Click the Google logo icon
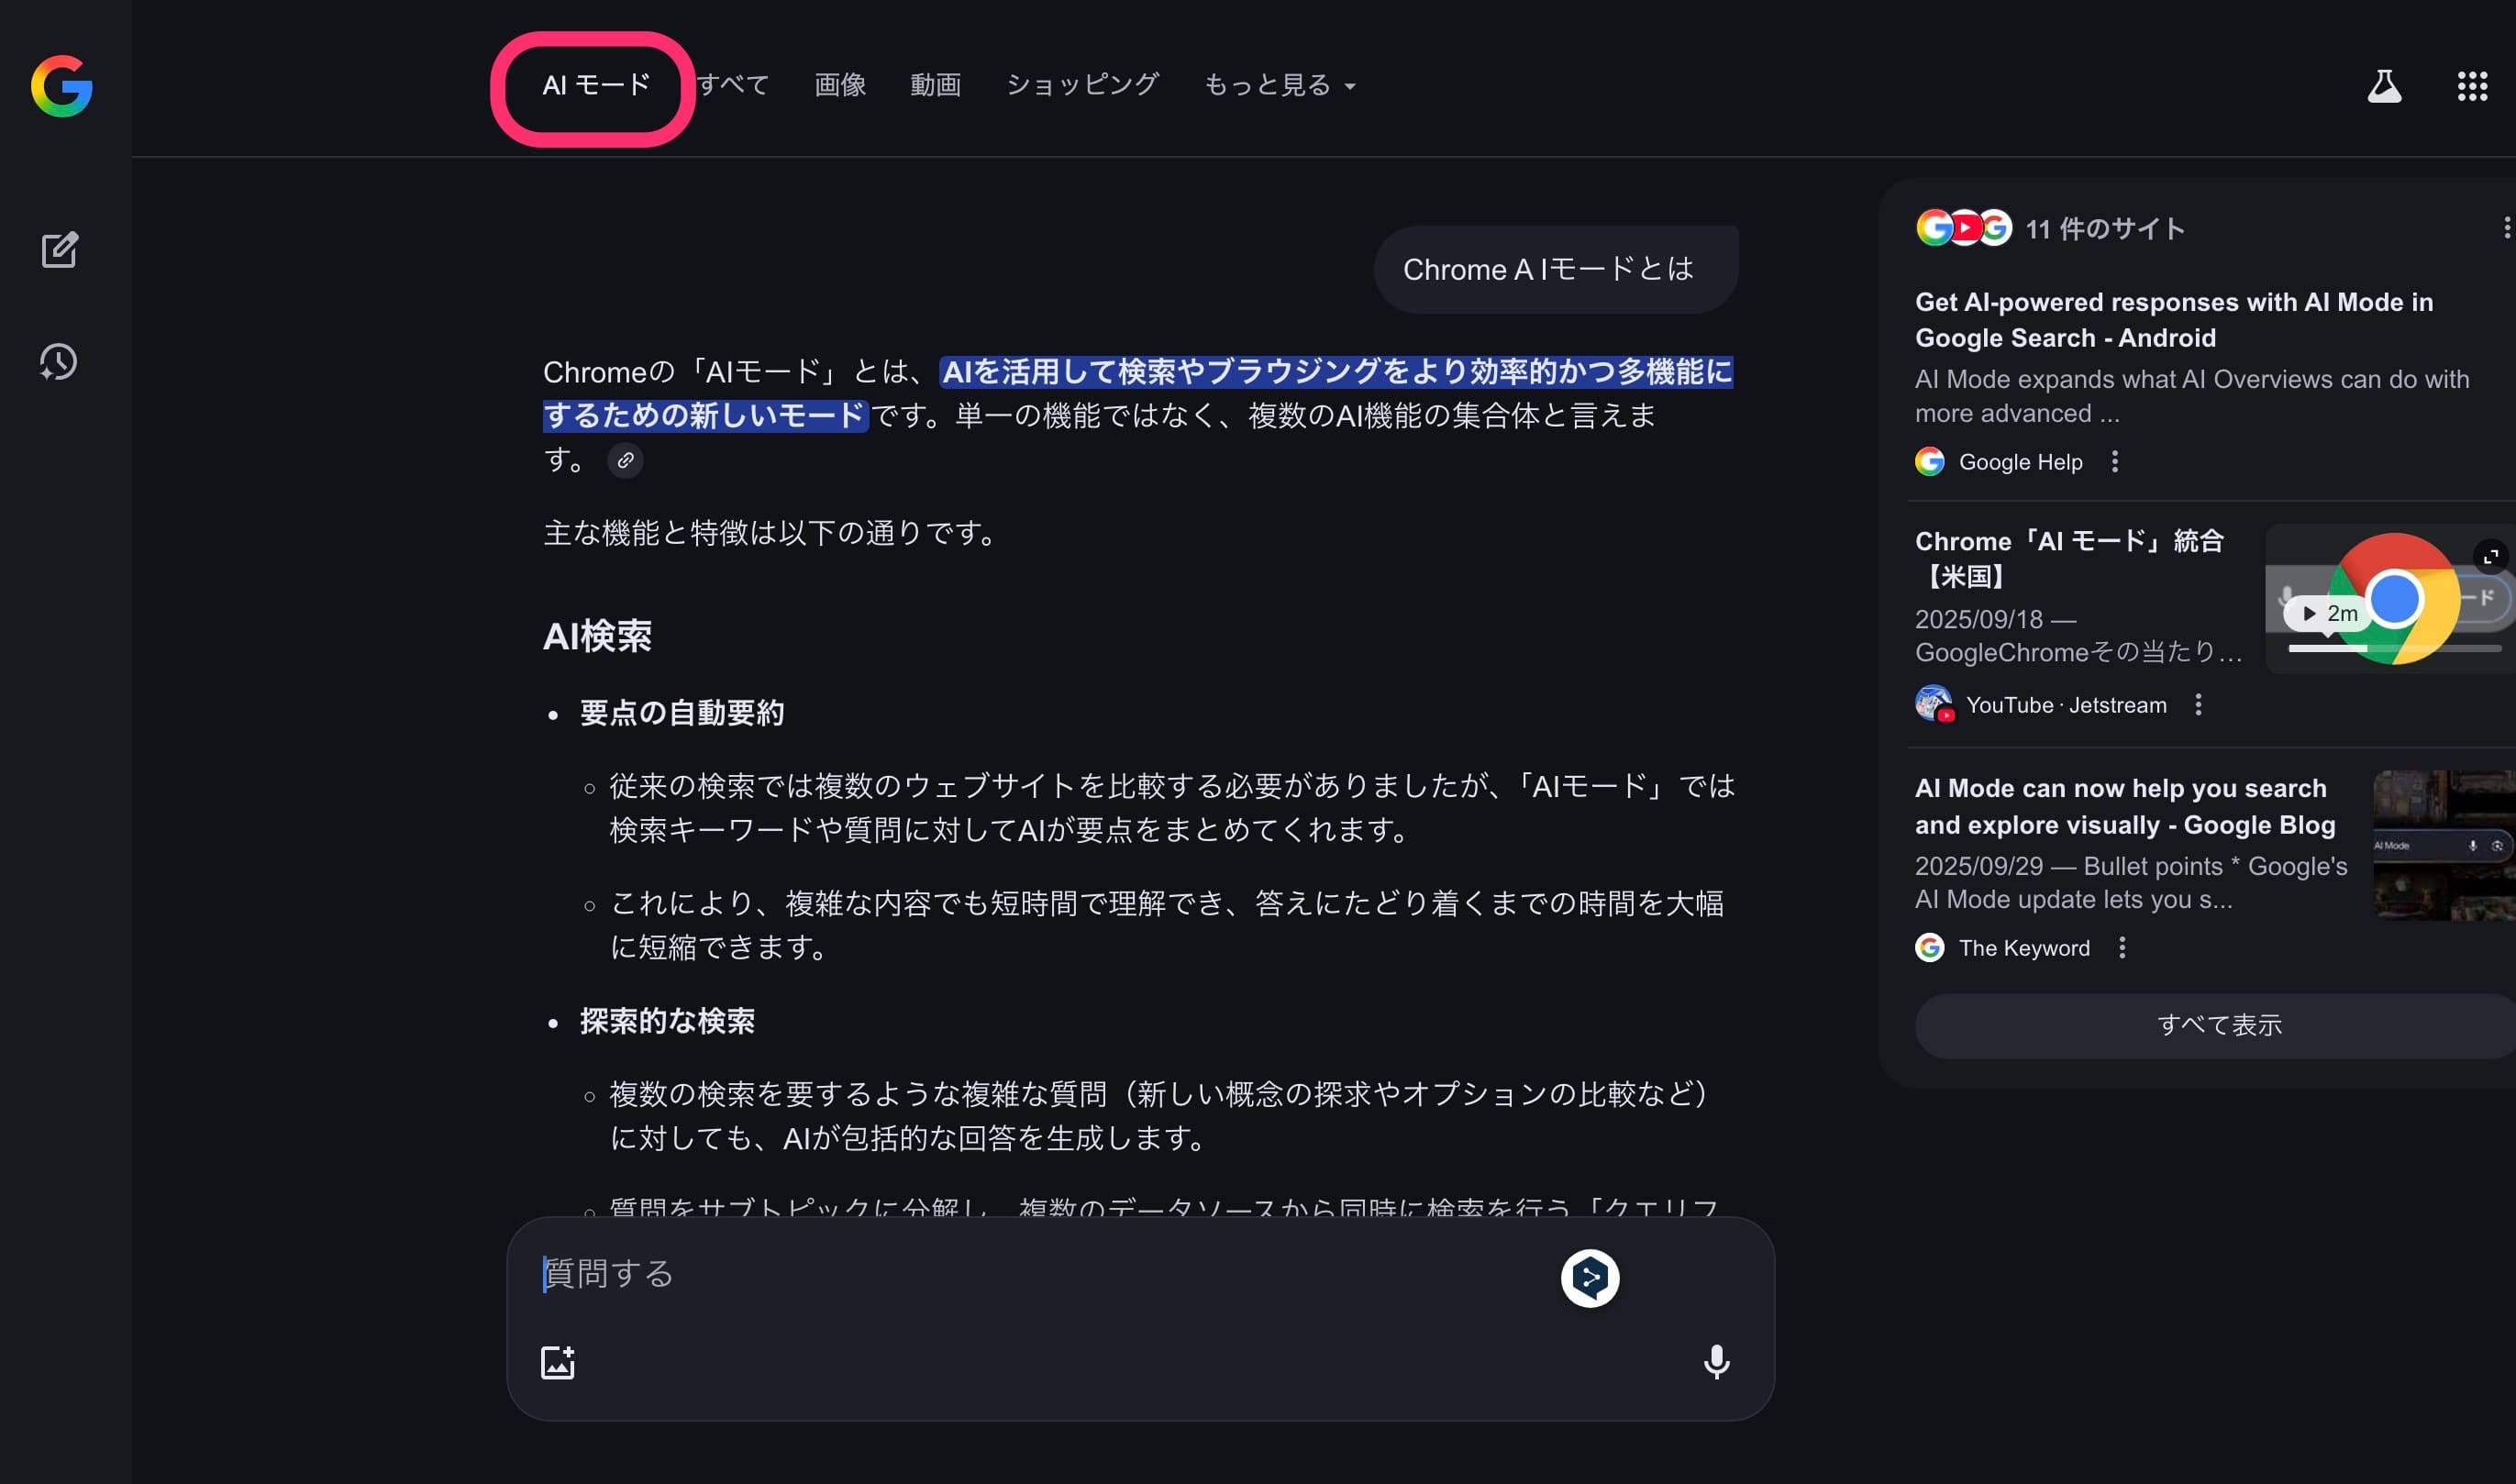The width and height of the screenshot is (2516, 1484). tap(62, 86)
